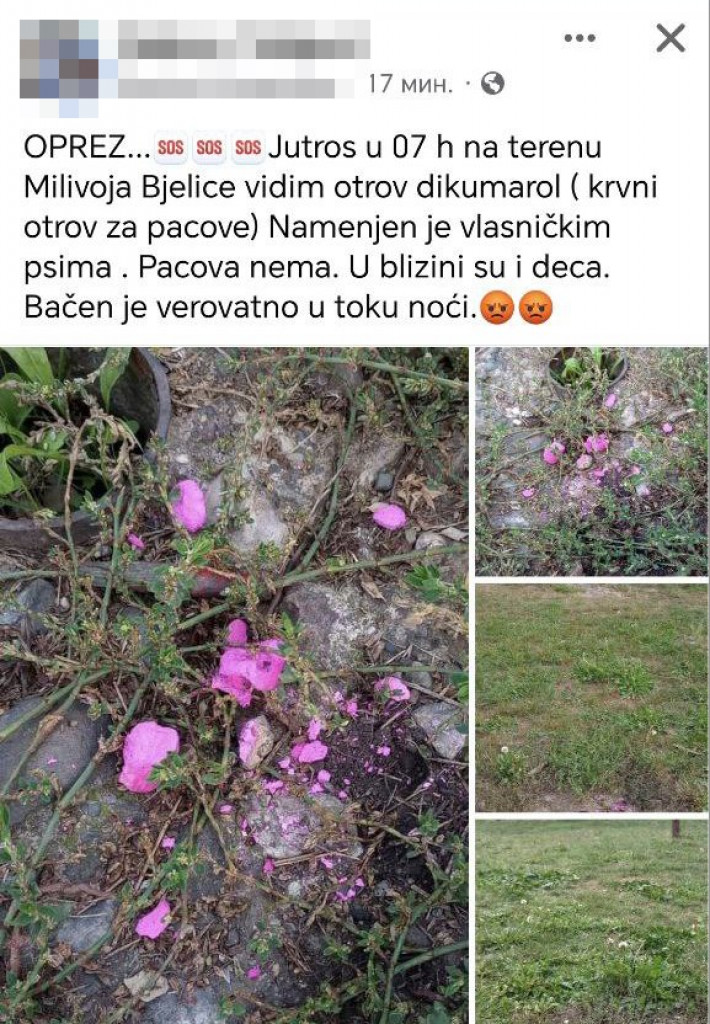Image resolution: width=710 pixels, height=1024 pixels.
Task: Click the blurred poster name at top
Action: click(244, 40)
